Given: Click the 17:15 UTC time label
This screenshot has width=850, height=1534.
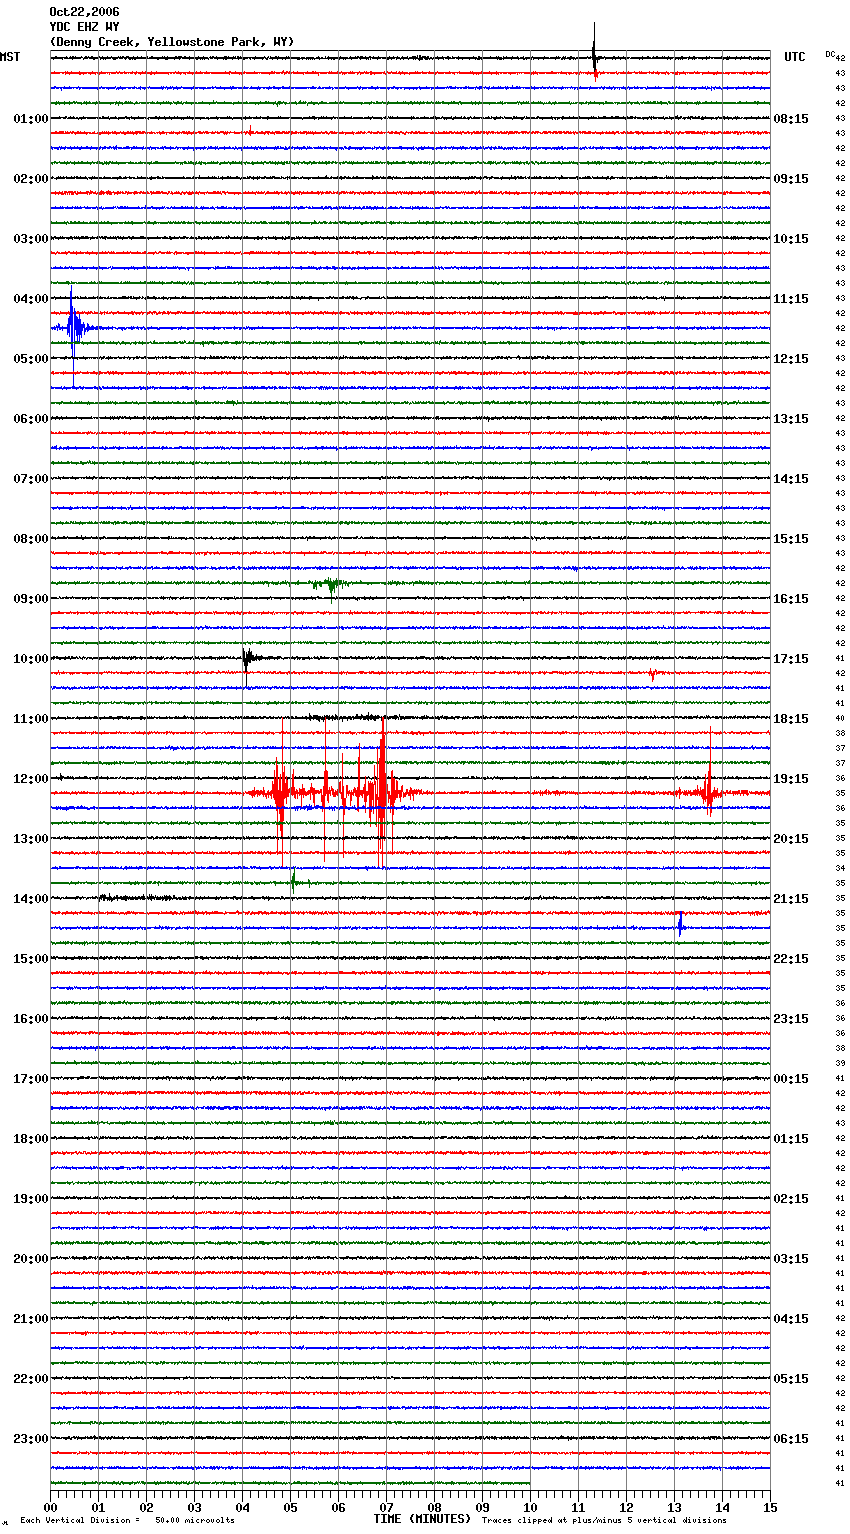Looking at the screenshot, I should tap(791, 659).
